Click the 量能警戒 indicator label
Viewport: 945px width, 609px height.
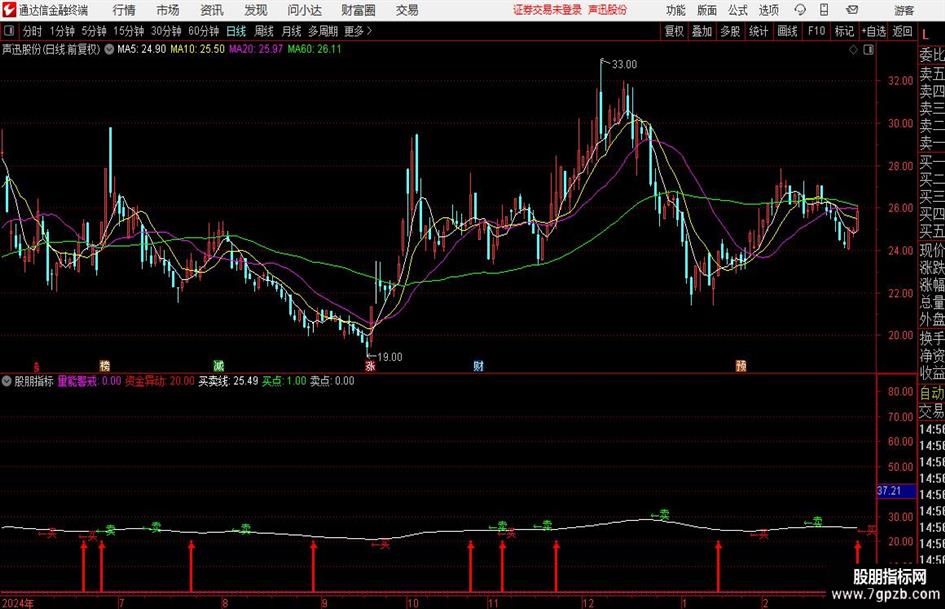pyautogui.click(x=78, y=381)
